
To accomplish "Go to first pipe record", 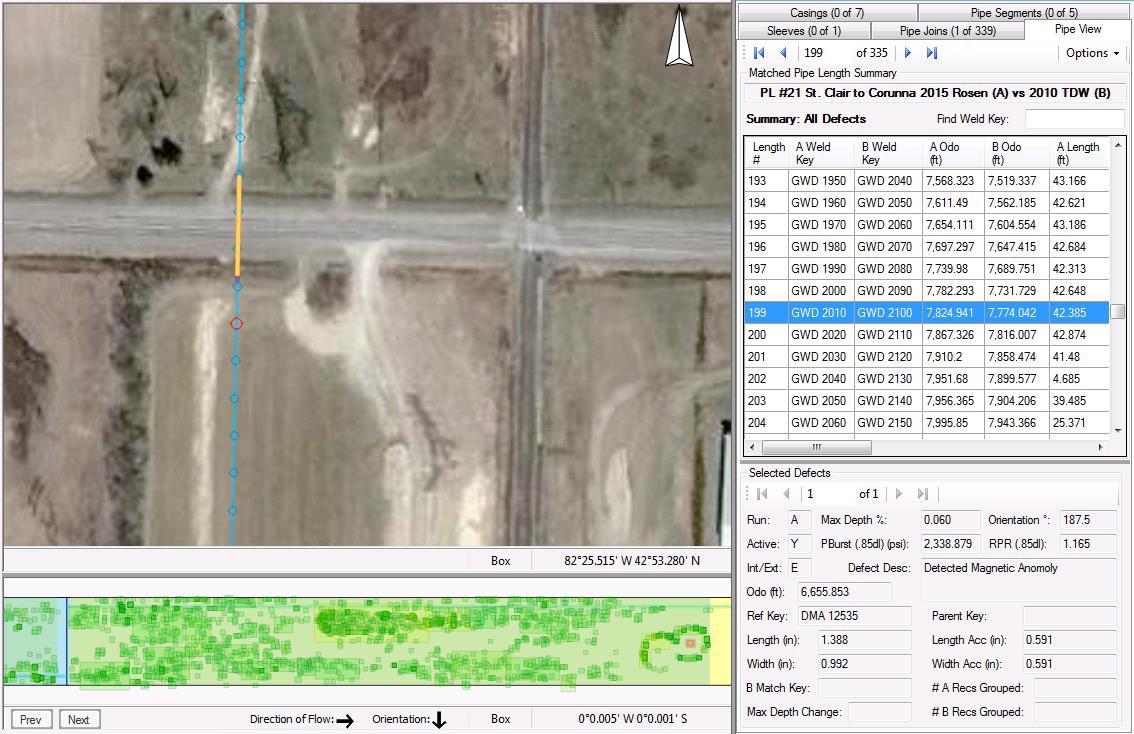I will pos(759,53).
